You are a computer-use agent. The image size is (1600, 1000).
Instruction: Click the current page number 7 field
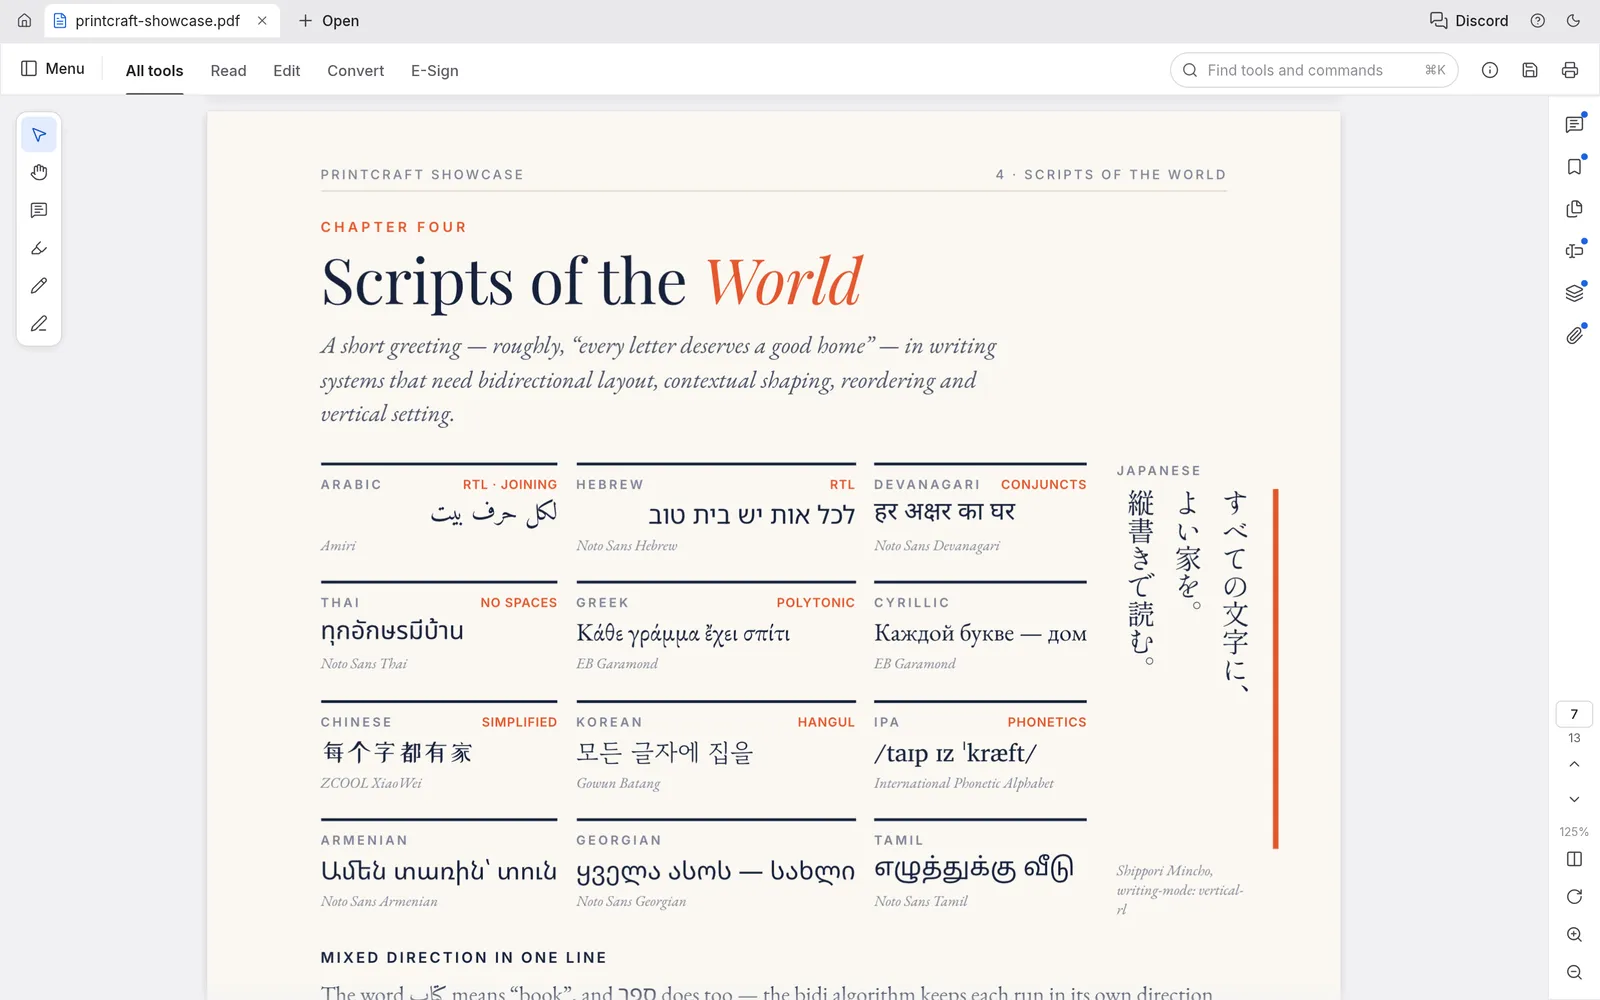[x=1574, y=714]
